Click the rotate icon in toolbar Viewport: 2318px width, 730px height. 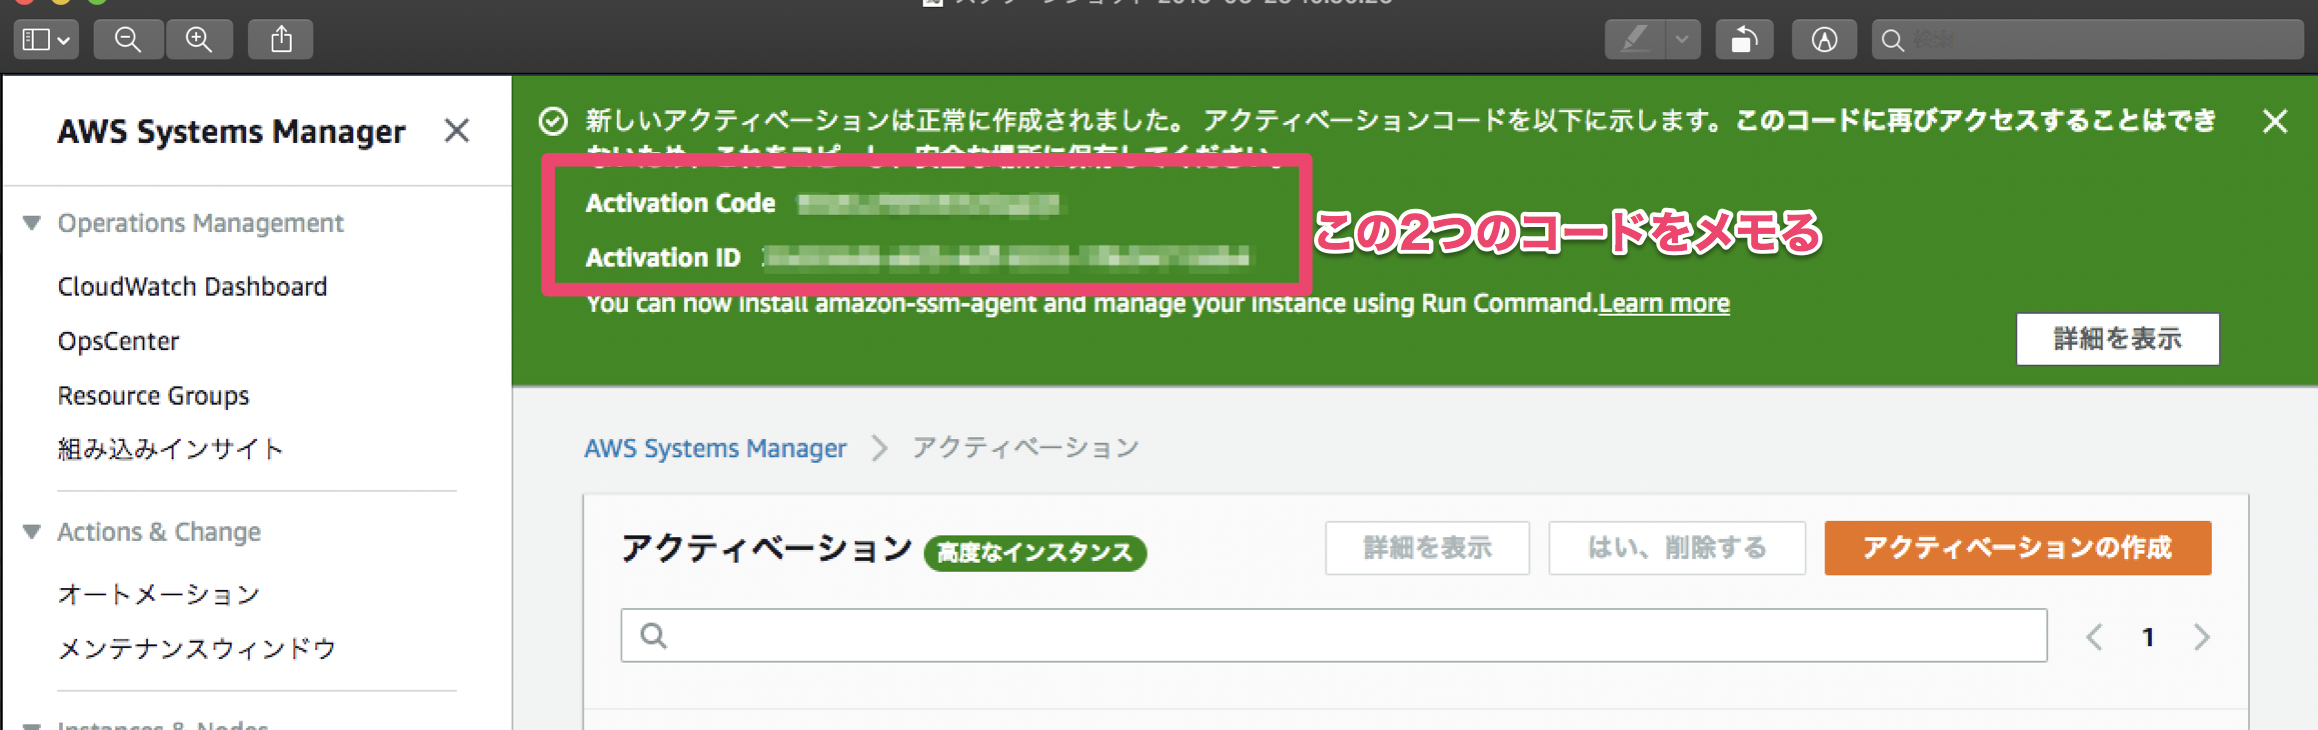1745,40
